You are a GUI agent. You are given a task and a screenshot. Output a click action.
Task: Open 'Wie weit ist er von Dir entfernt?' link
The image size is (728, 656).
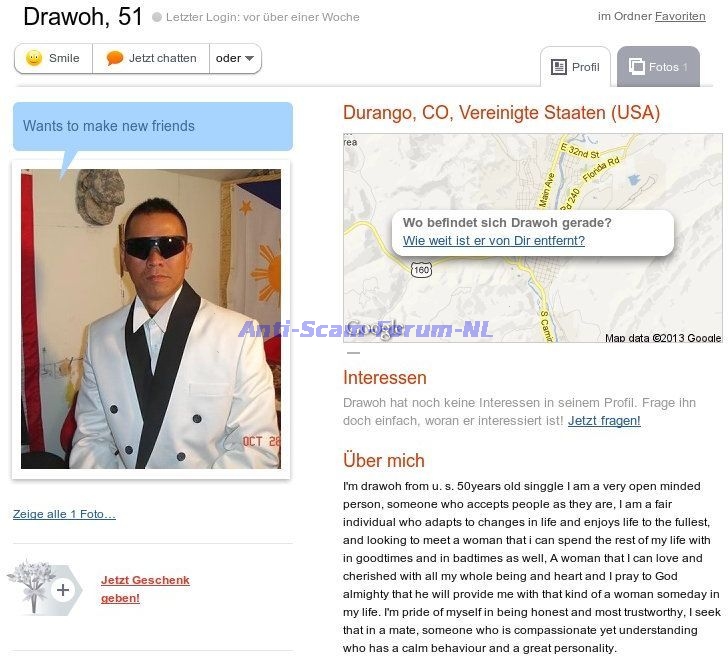(x=494, y=240)
